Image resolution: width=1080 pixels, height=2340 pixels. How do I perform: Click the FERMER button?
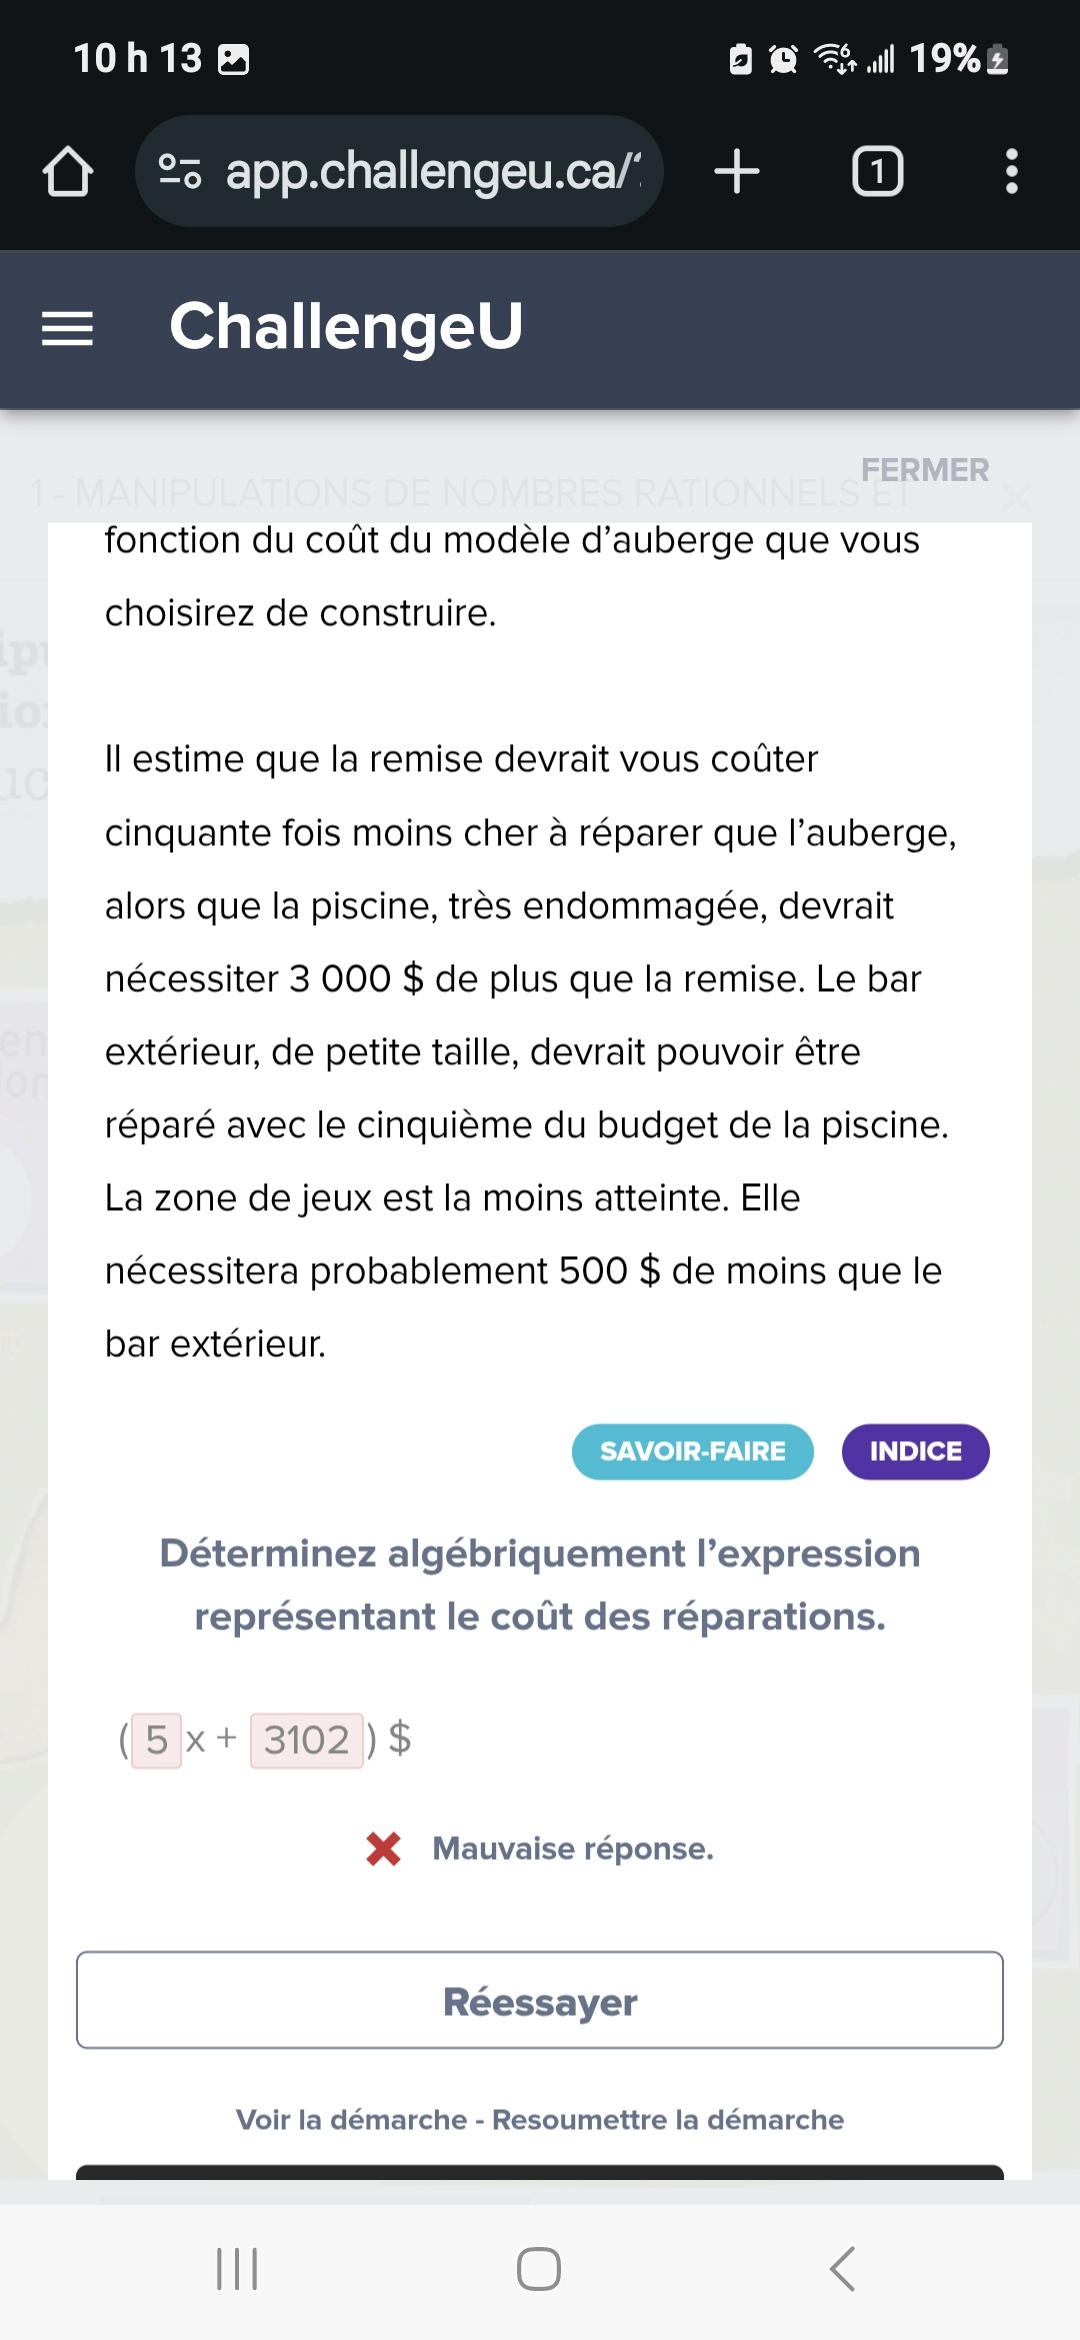coord(925,470)
